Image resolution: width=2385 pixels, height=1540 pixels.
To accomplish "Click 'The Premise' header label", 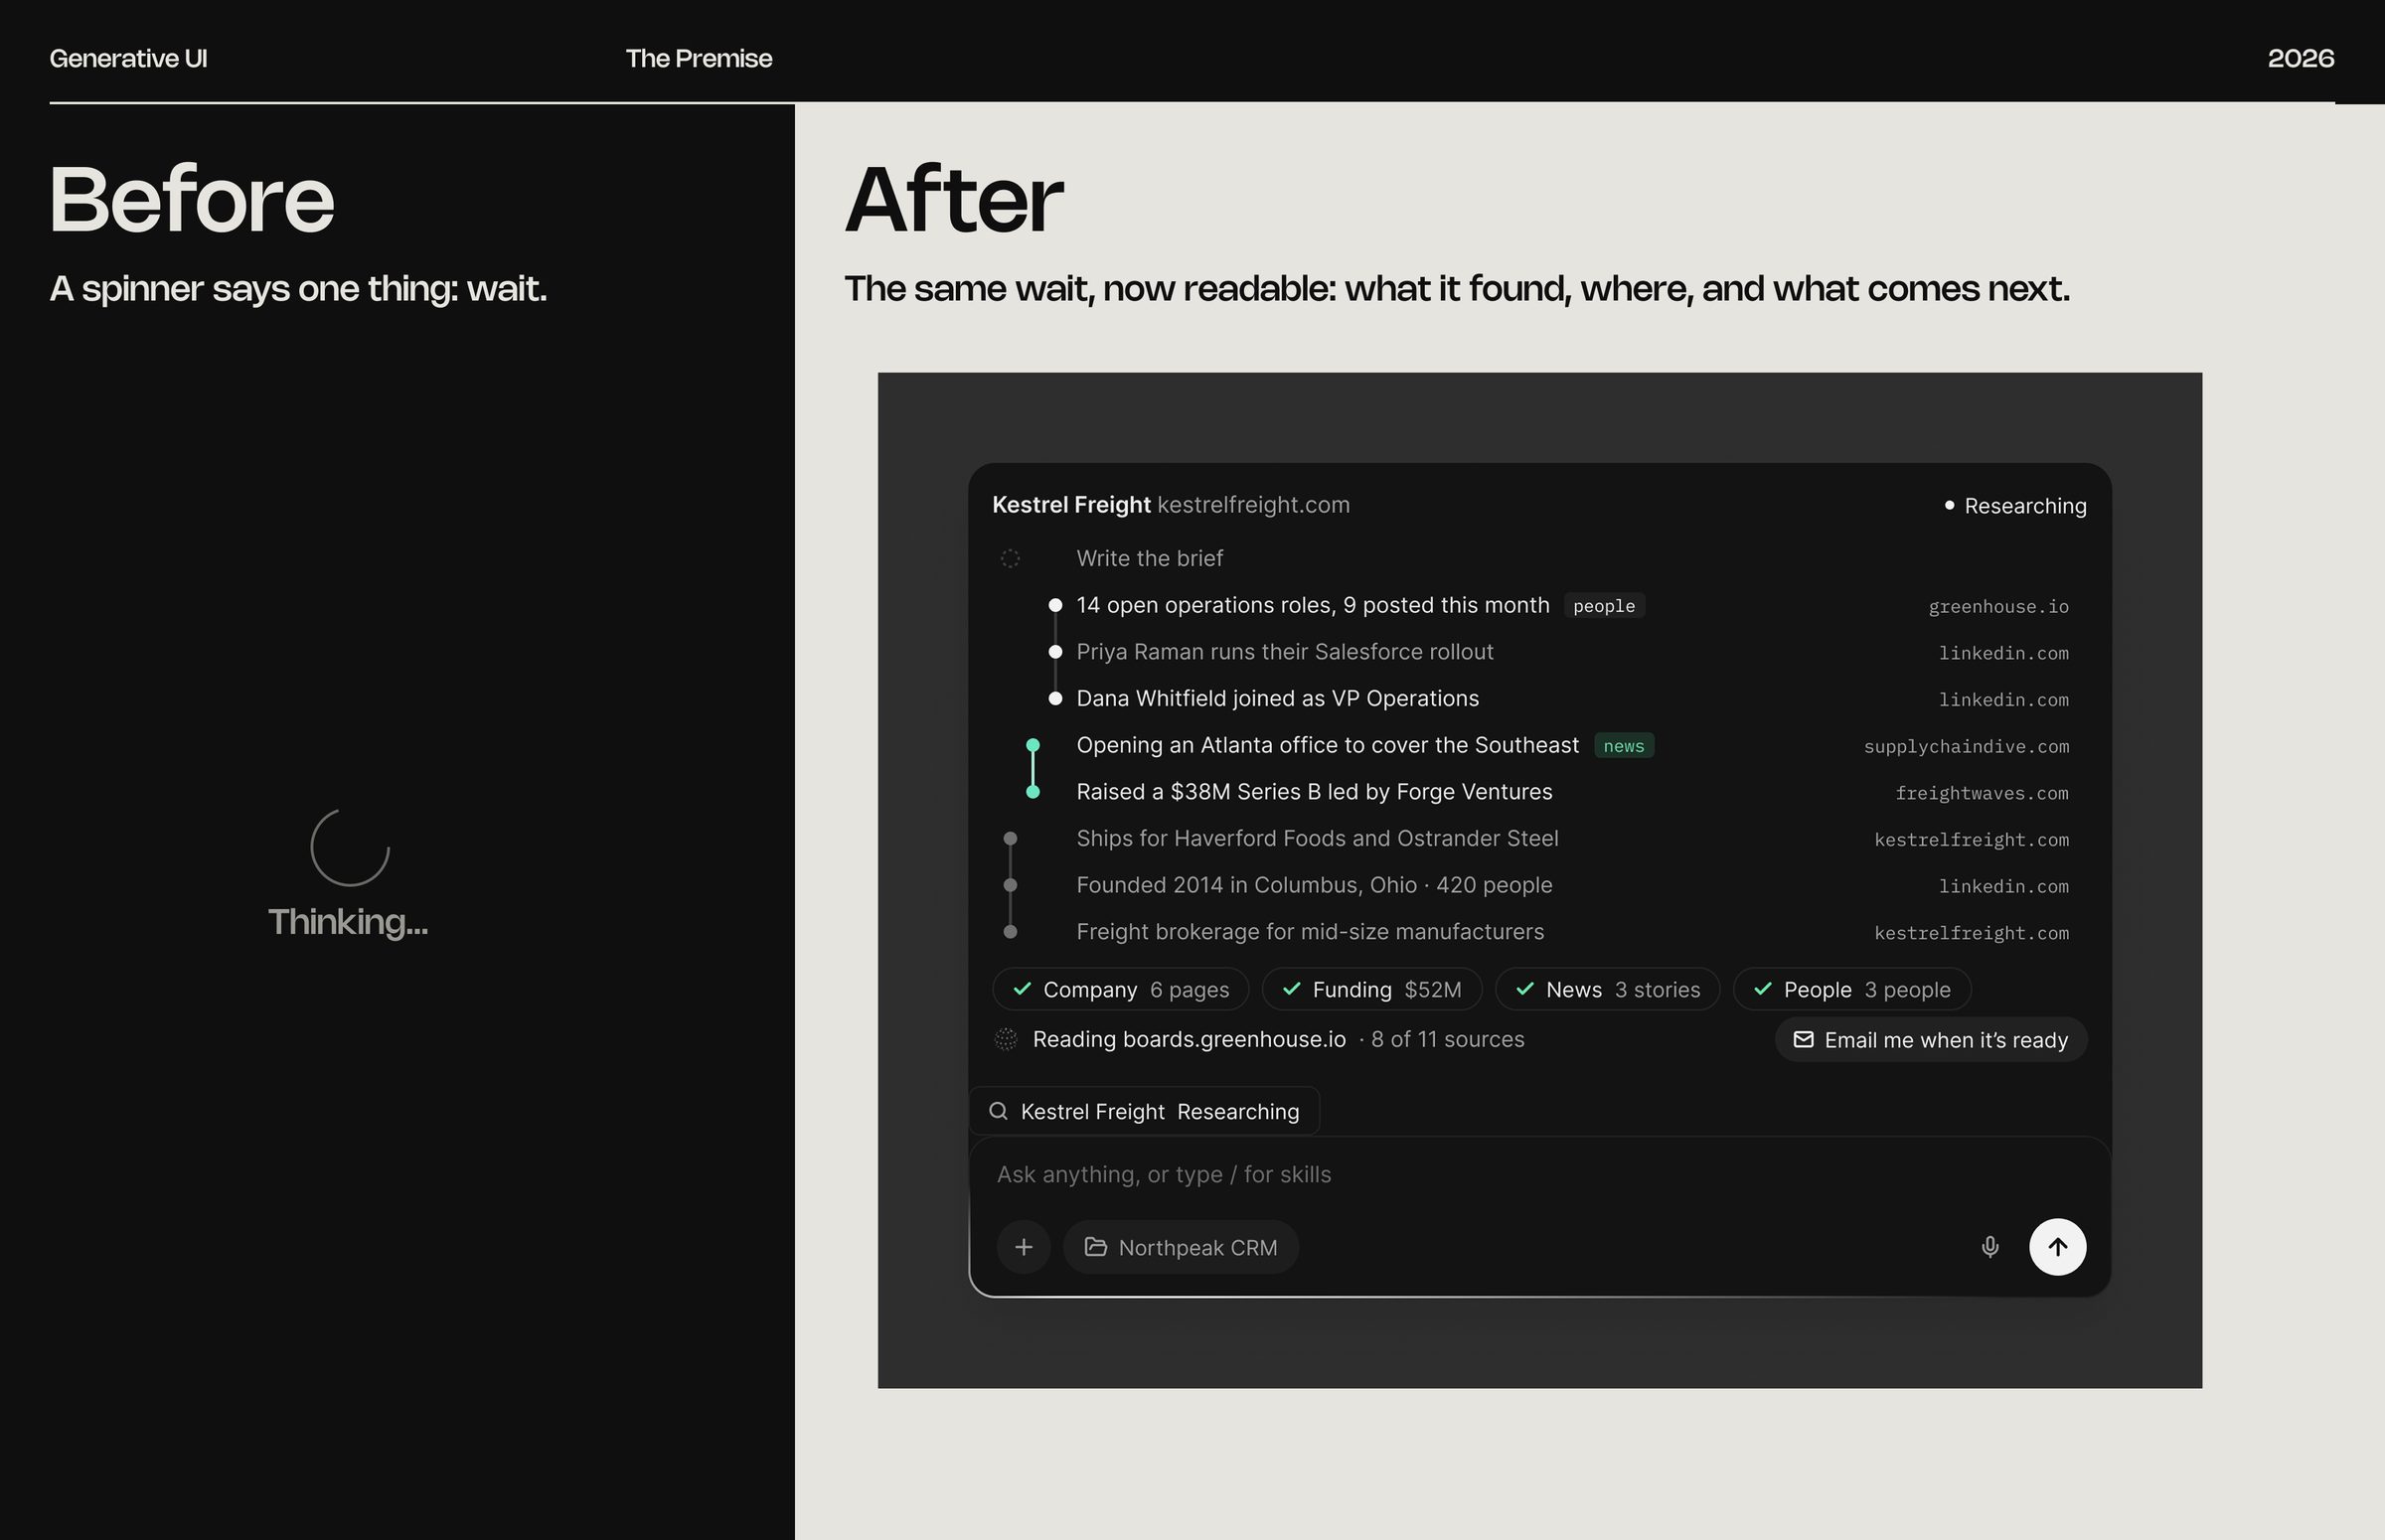I will click(699, 58).
